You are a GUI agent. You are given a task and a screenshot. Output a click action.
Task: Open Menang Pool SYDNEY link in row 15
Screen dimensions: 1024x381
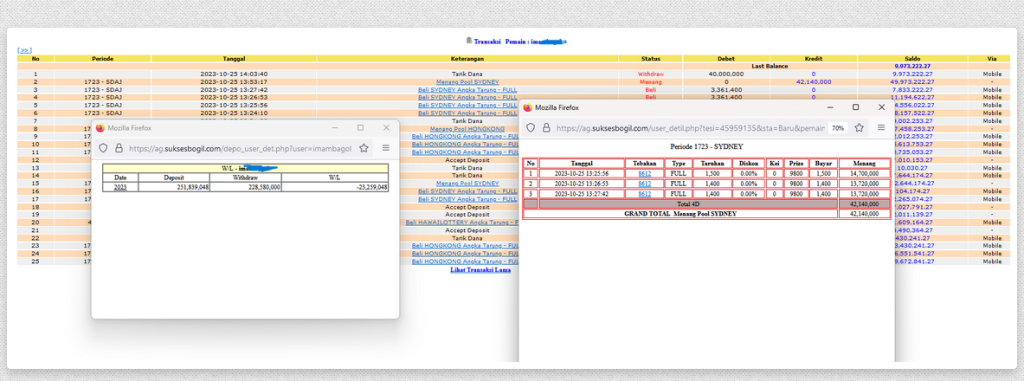(x=468, y=184)
